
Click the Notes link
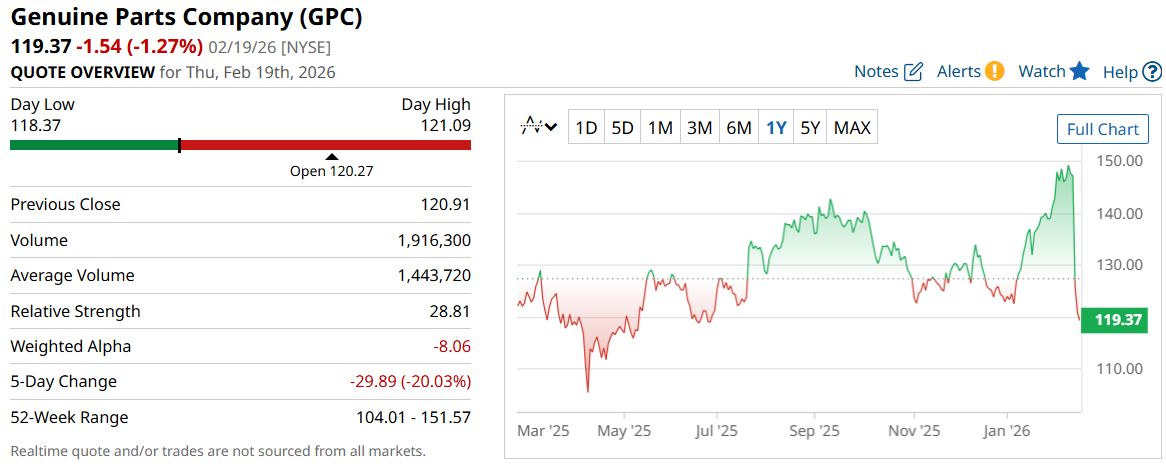[x=876, y=72]
